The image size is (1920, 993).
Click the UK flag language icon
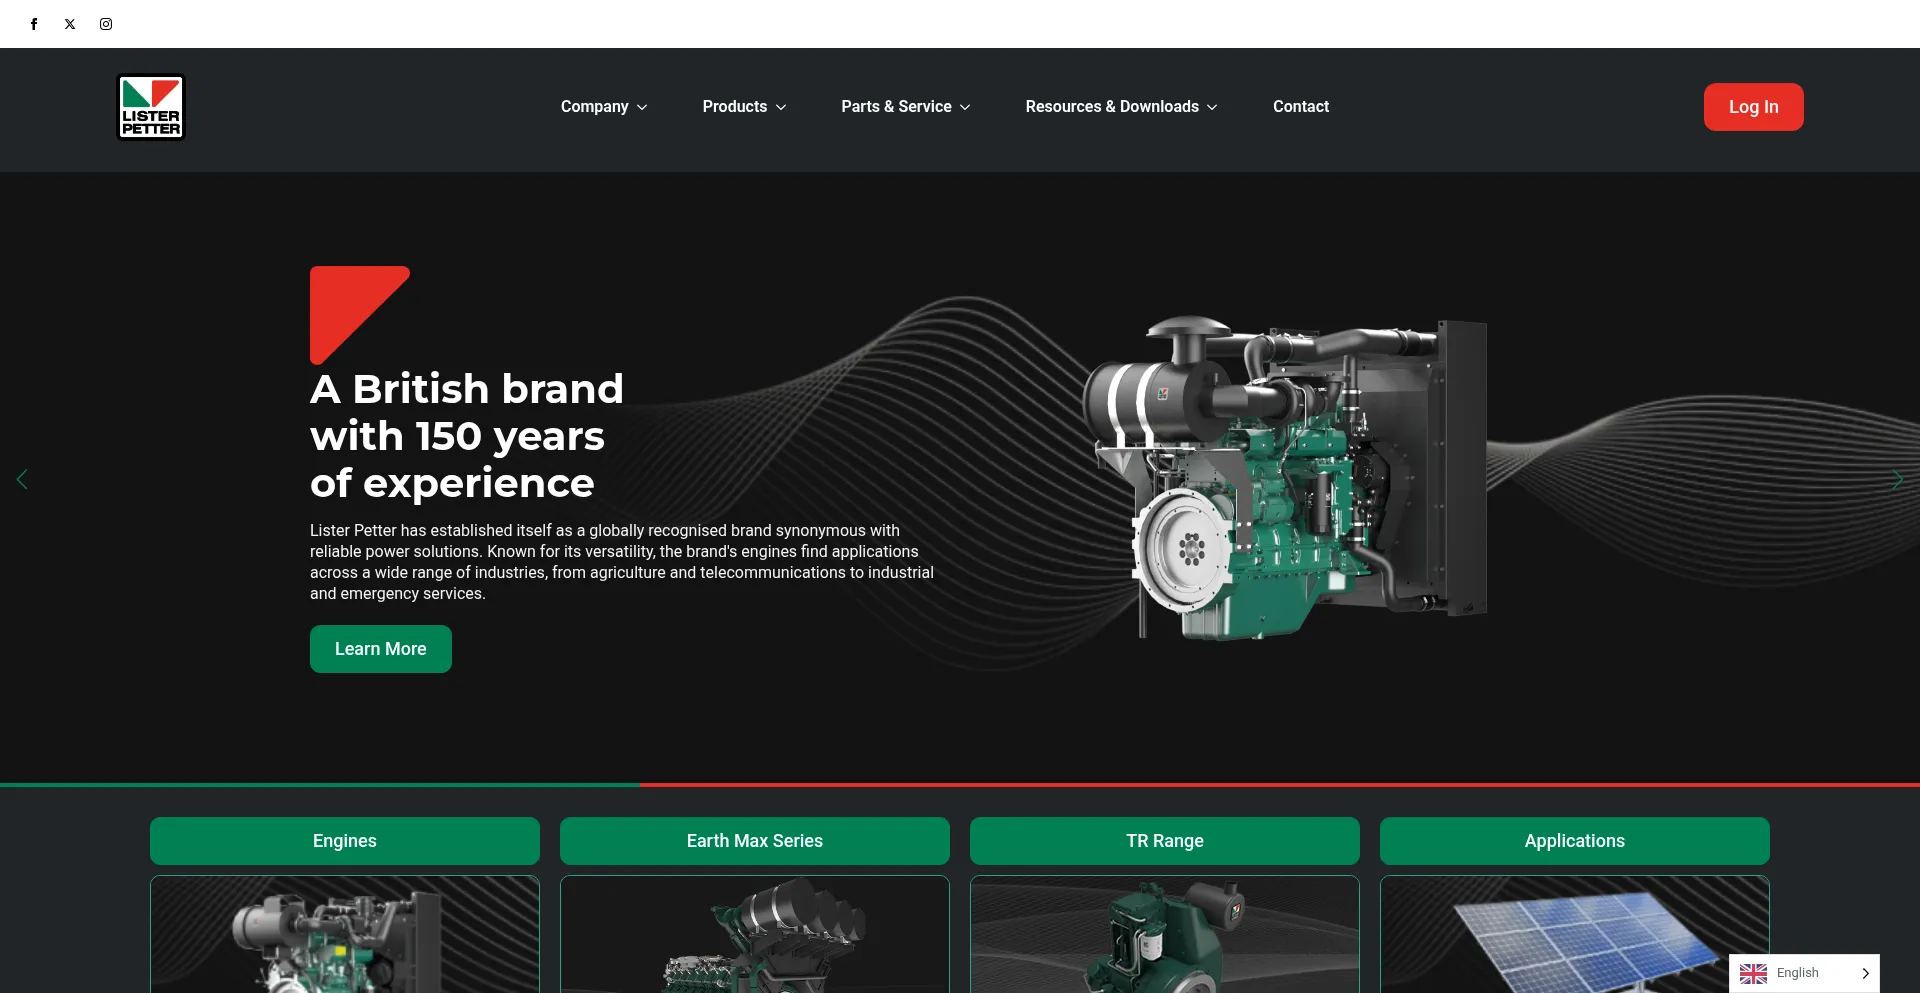point(1753,974)
